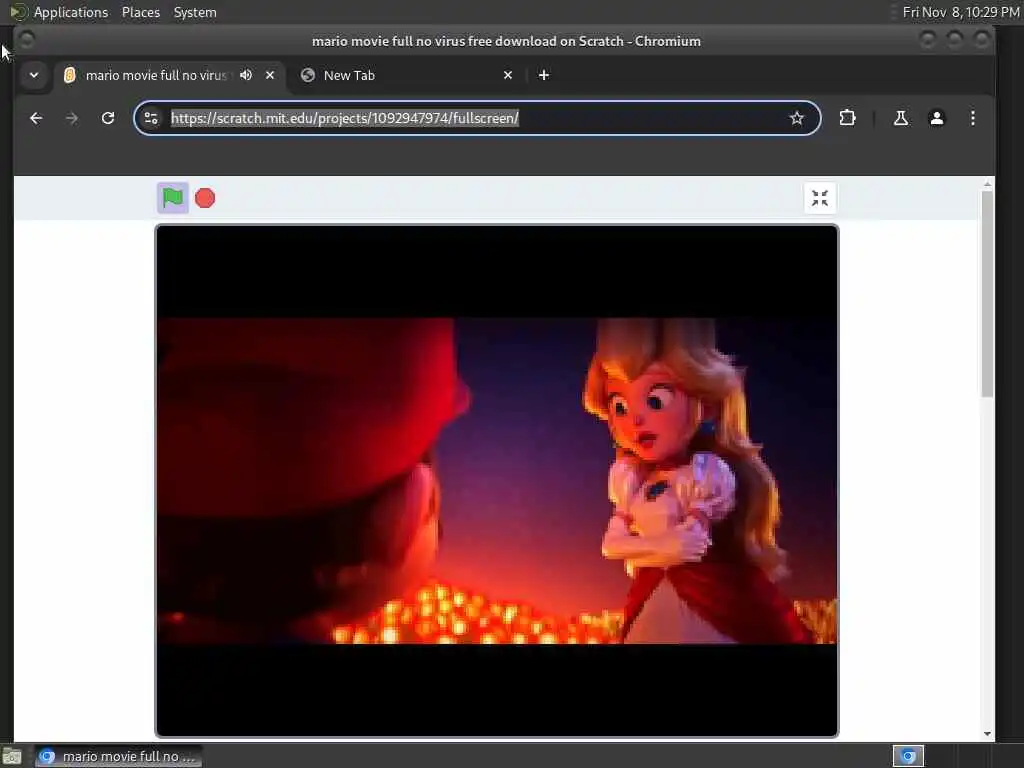Open the Applications menu
This screenshot has height=768, width=1024.
(x=71, y=12)
